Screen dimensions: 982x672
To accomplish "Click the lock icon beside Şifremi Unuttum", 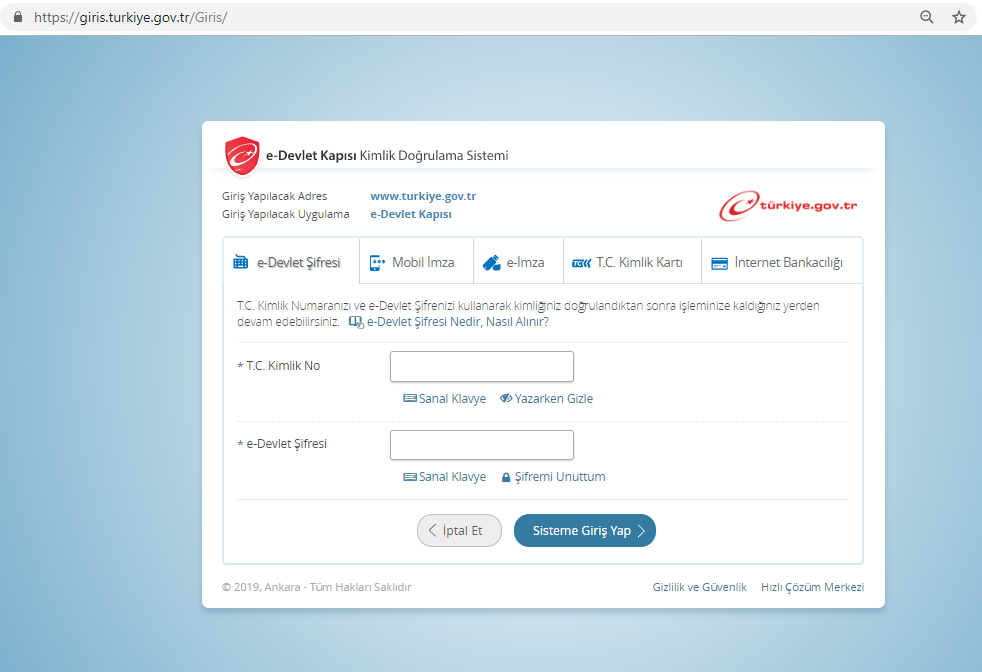I will pyautogui.click(x=506, y=477).
